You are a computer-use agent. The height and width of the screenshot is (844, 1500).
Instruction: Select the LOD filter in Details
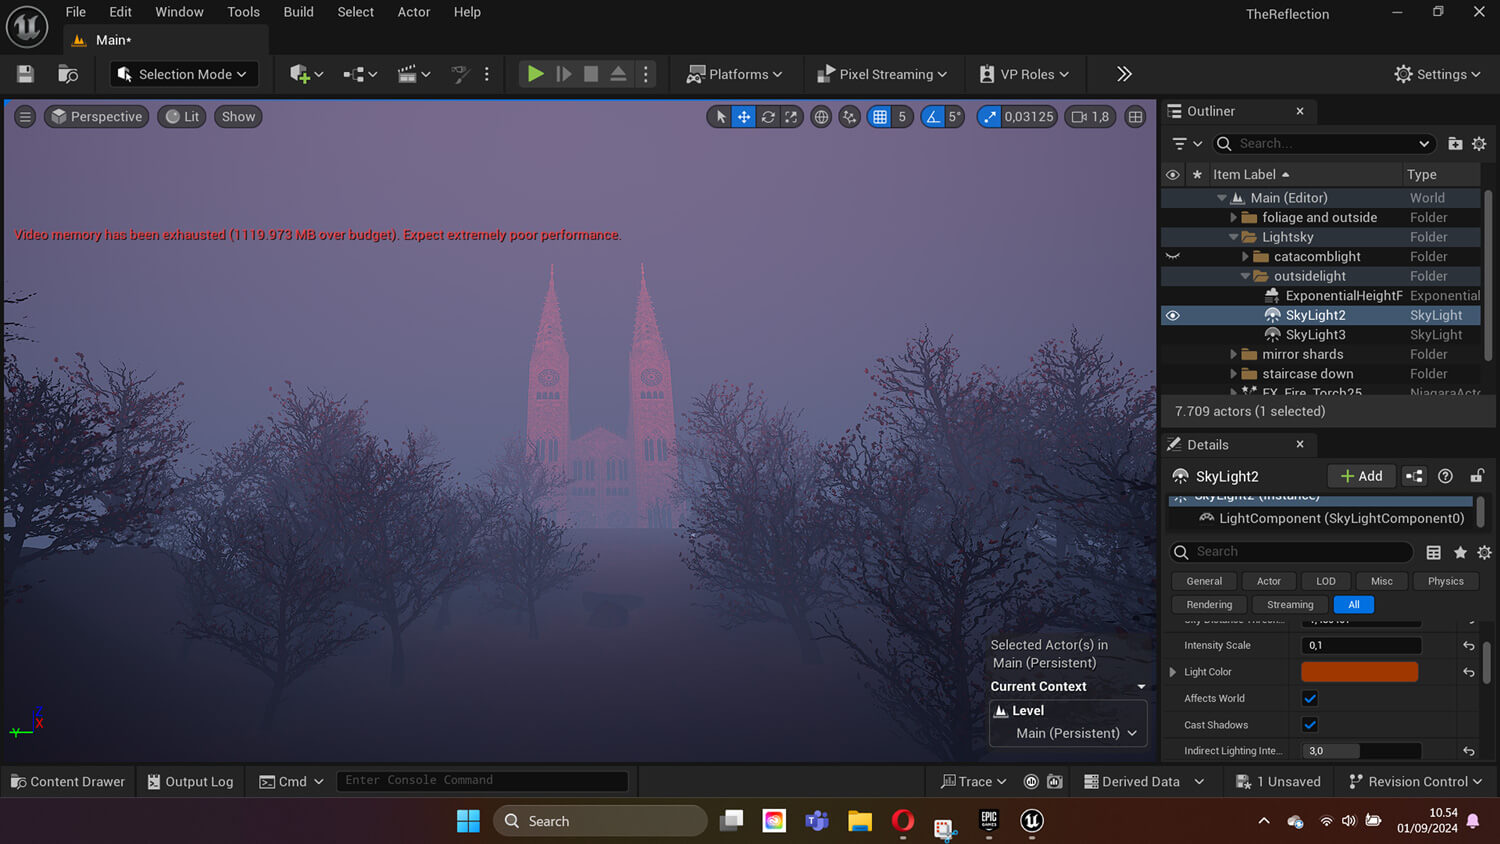(x=1326, y=581)
